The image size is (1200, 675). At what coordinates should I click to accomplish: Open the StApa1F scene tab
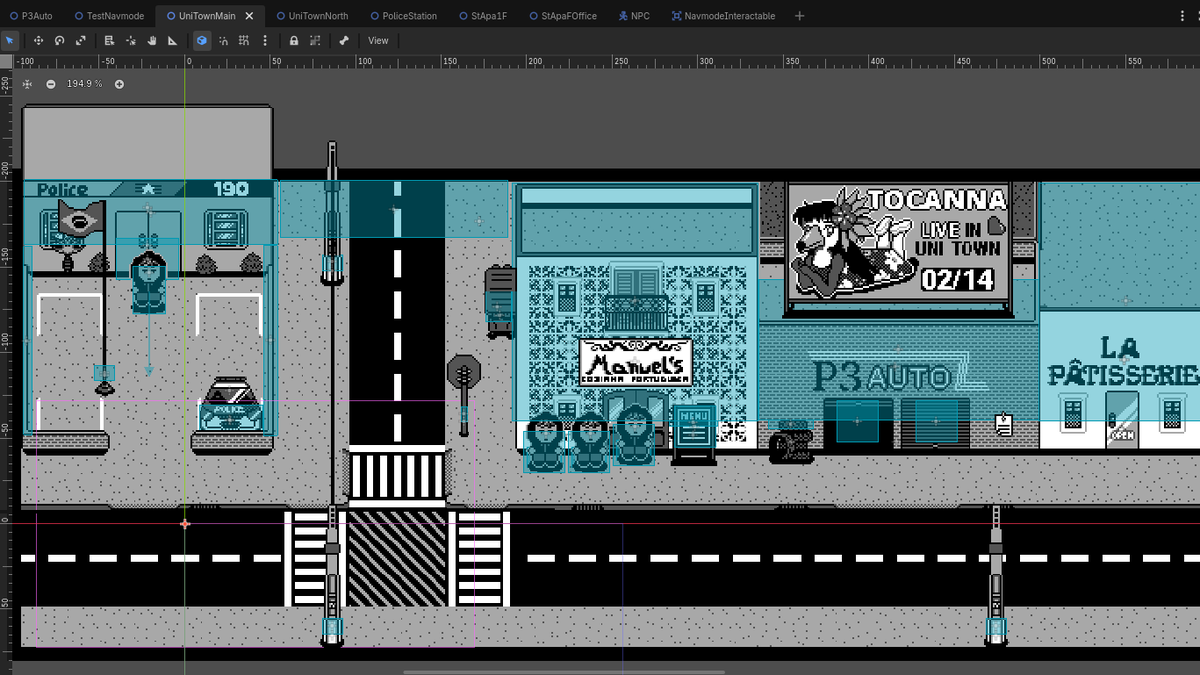point(483,16)
